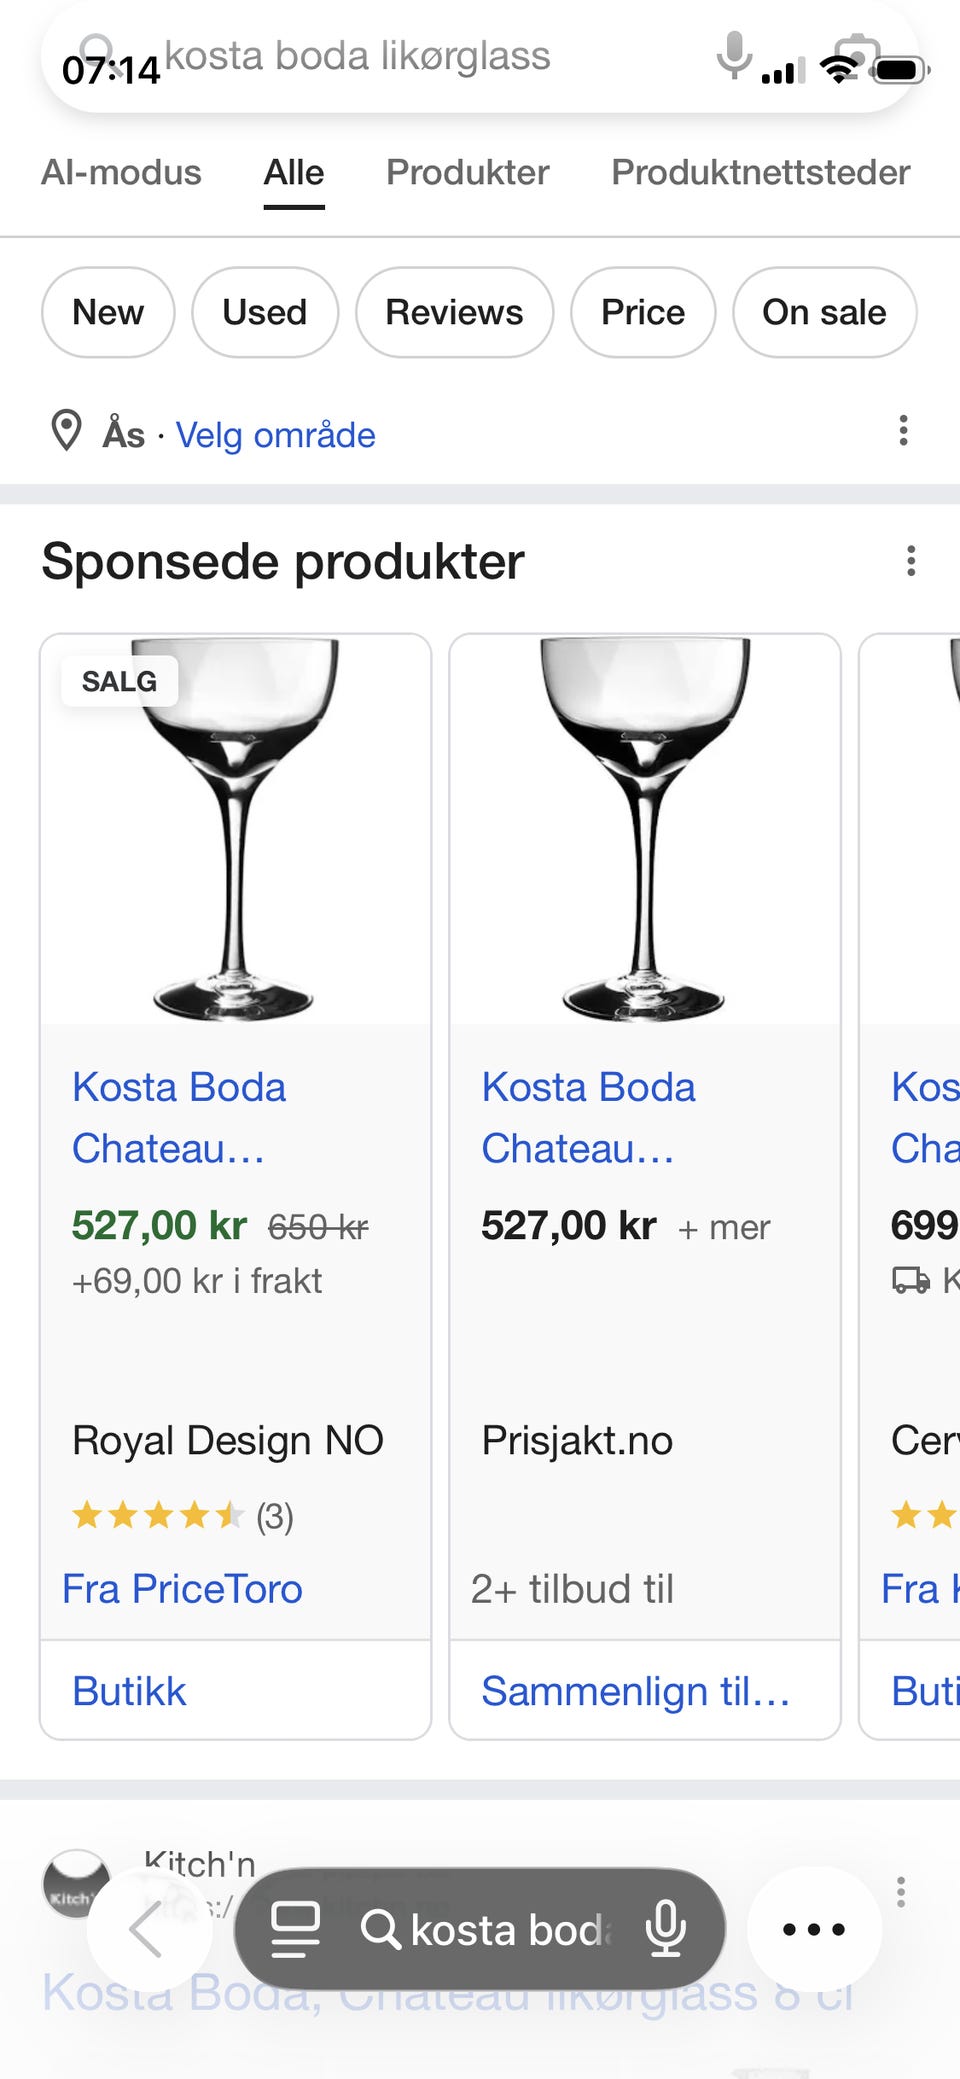
Task: Expand the Price filter chip
Action: pos(642,312)
